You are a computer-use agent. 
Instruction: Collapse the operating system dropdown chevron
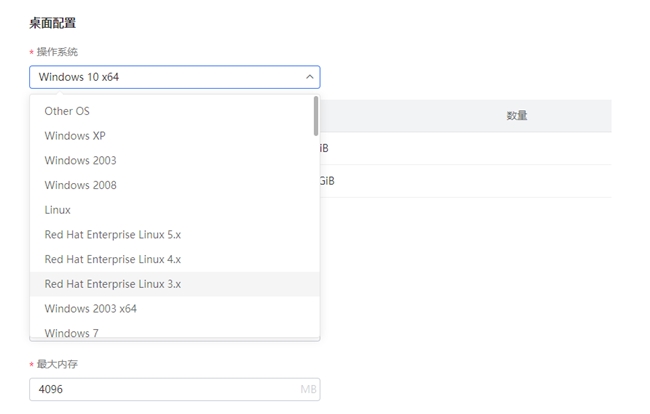pos(309,77)
